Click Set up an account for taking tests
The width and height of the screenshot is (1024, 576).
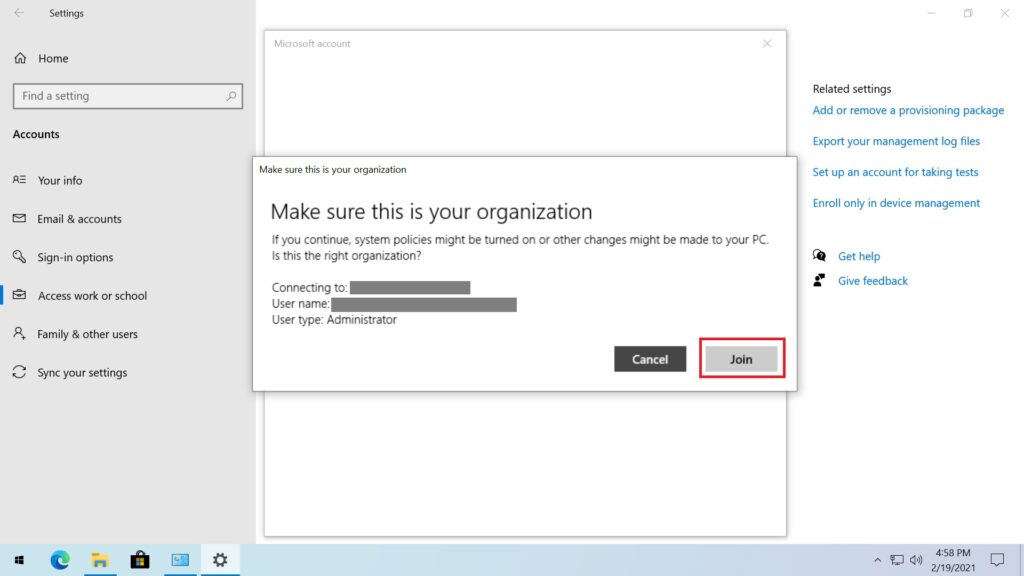895,172
